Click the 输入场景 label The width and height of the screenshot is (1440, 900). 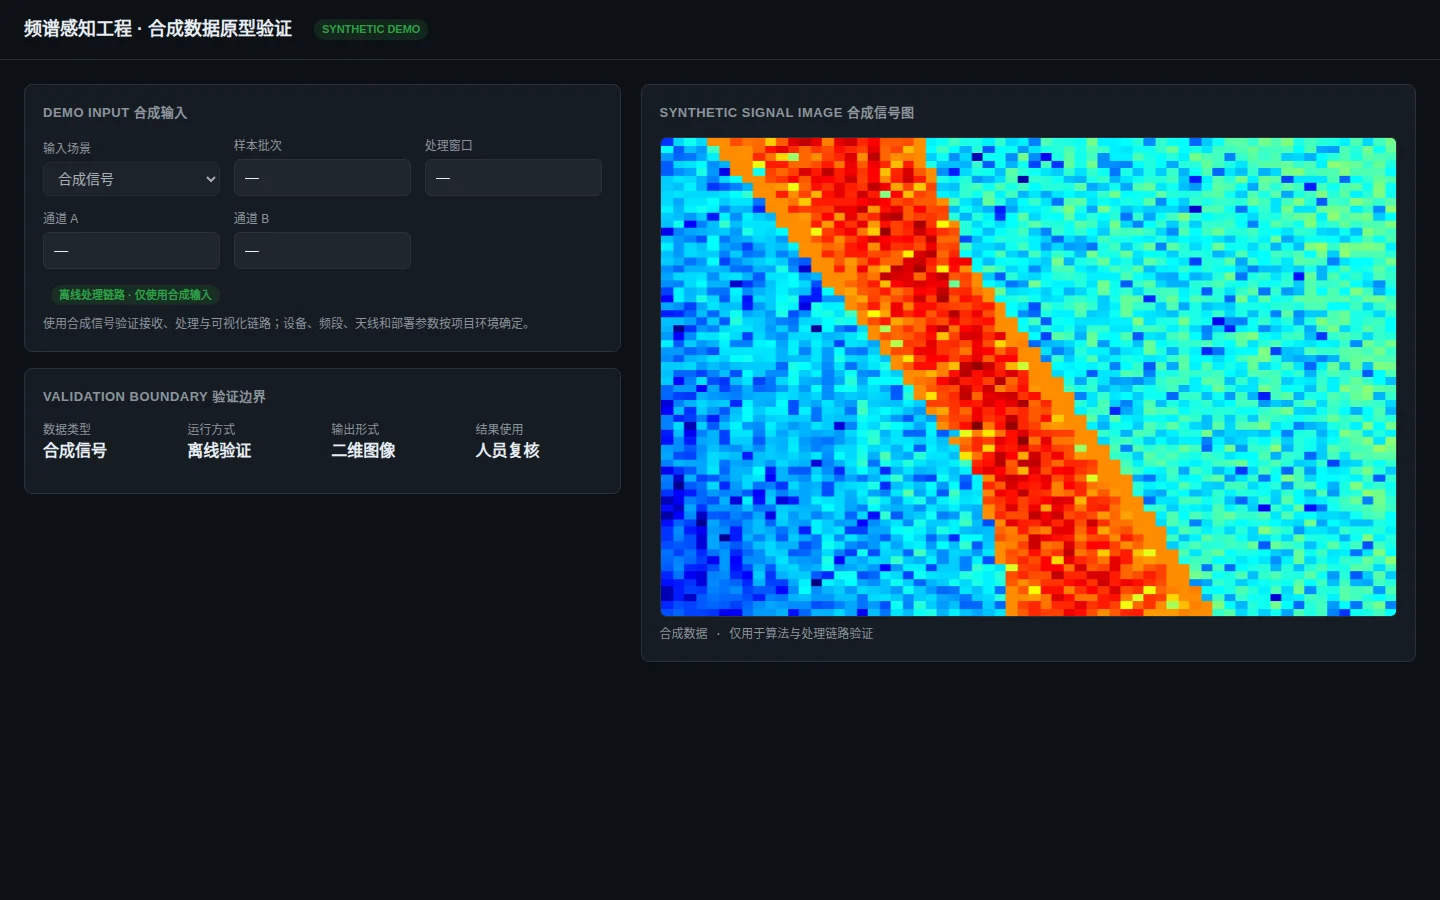(67, 148)
